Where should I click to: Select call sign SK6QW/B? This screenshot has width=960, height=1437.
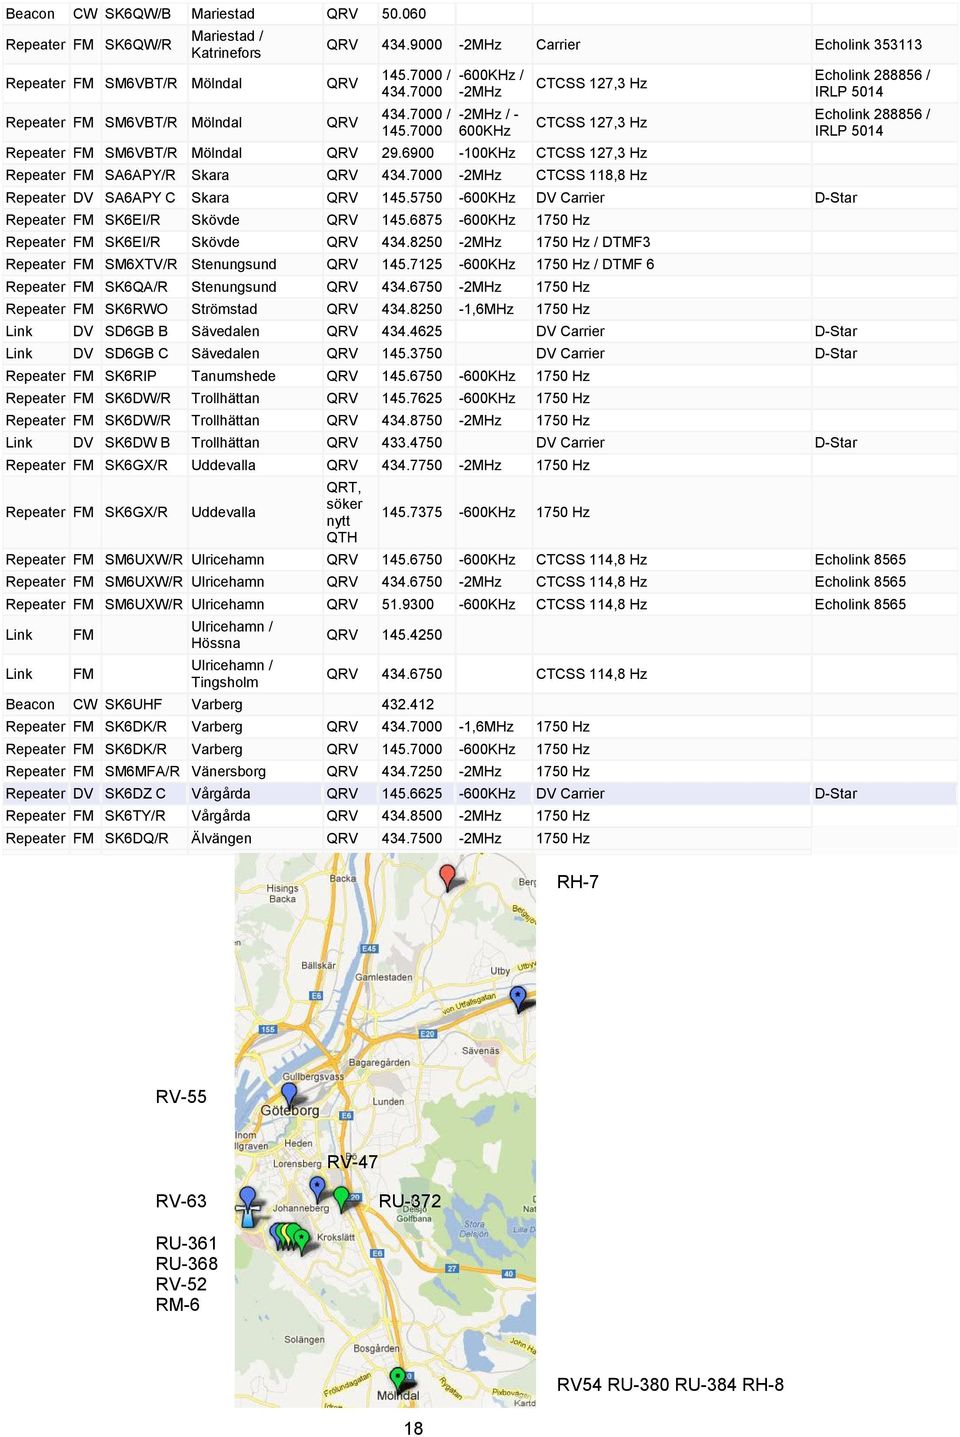coord(138,14)
